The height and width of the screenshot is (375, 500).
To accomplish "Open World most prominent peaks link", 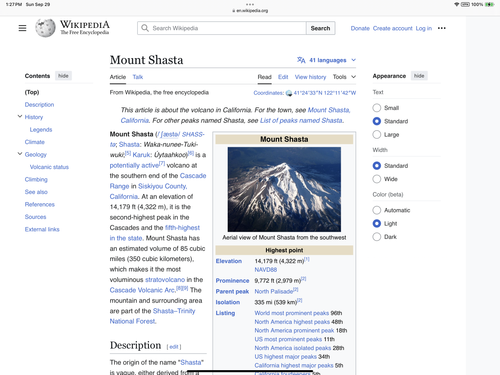I will coord(292,313).
